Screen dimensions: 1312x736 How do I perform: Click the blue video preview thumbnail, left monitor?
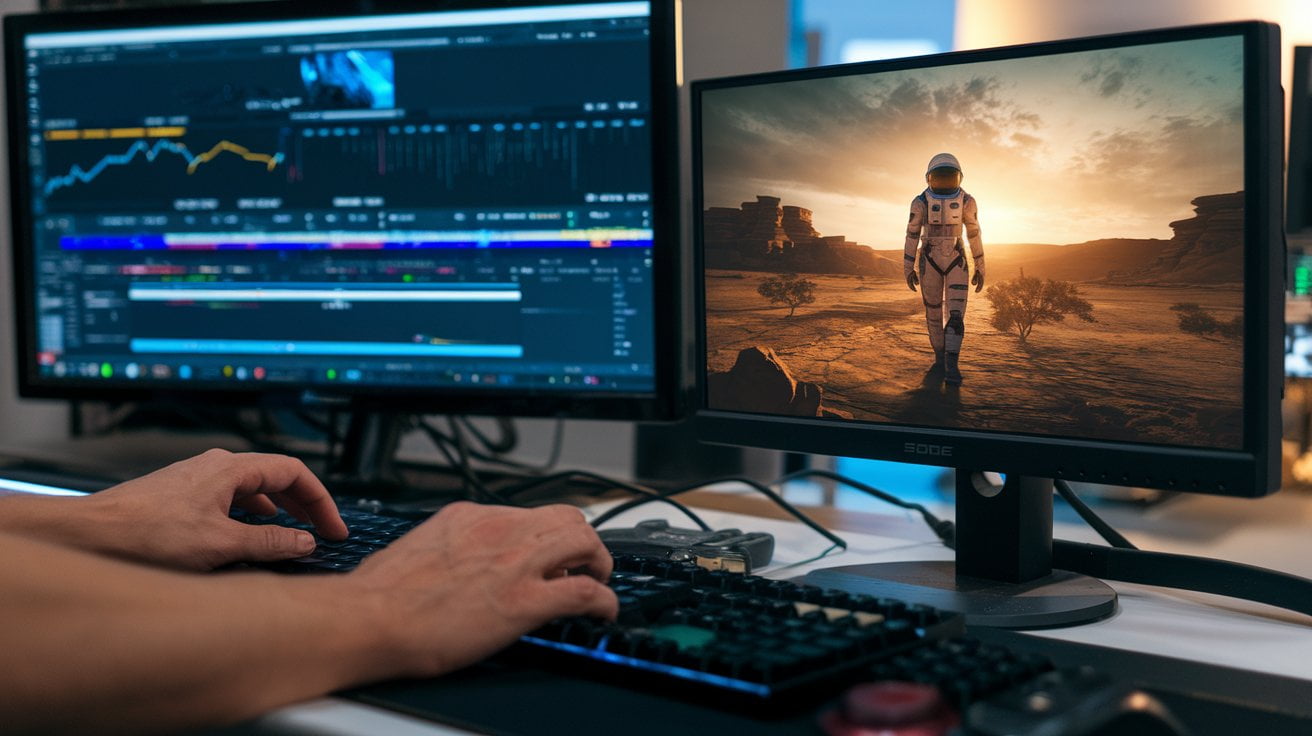(x=347, y=79)
